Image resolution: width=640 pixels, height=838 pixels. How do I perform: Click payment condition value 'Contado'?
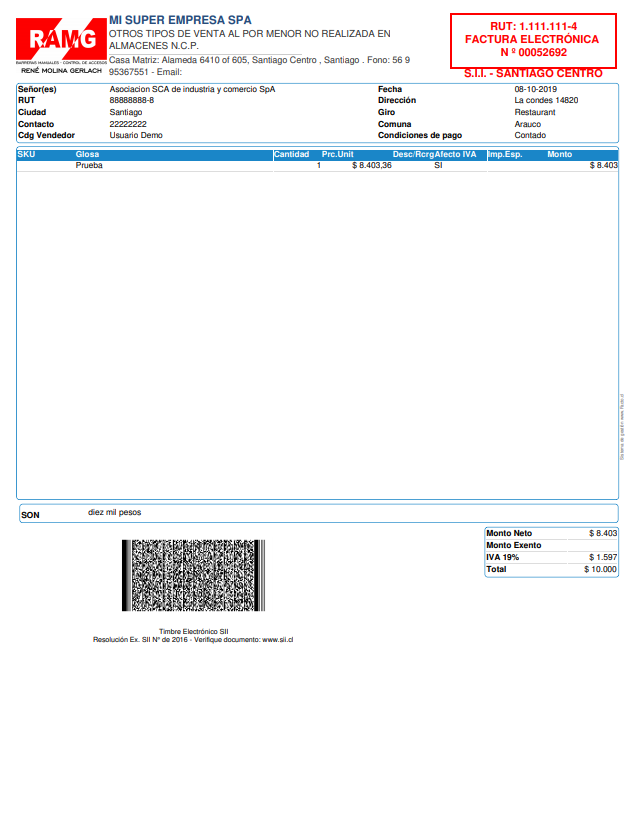[x=530, y=135]
